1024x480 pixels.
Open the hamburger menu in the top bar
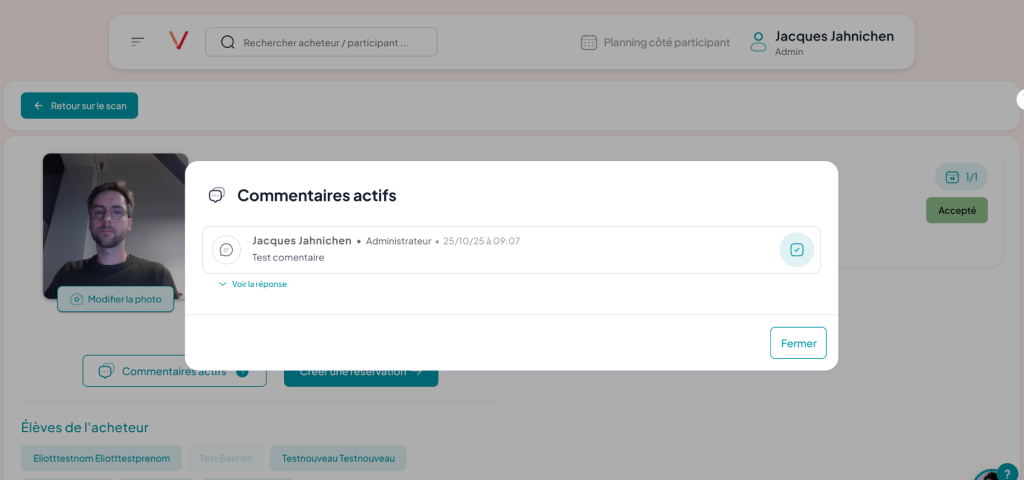point(138,42)
